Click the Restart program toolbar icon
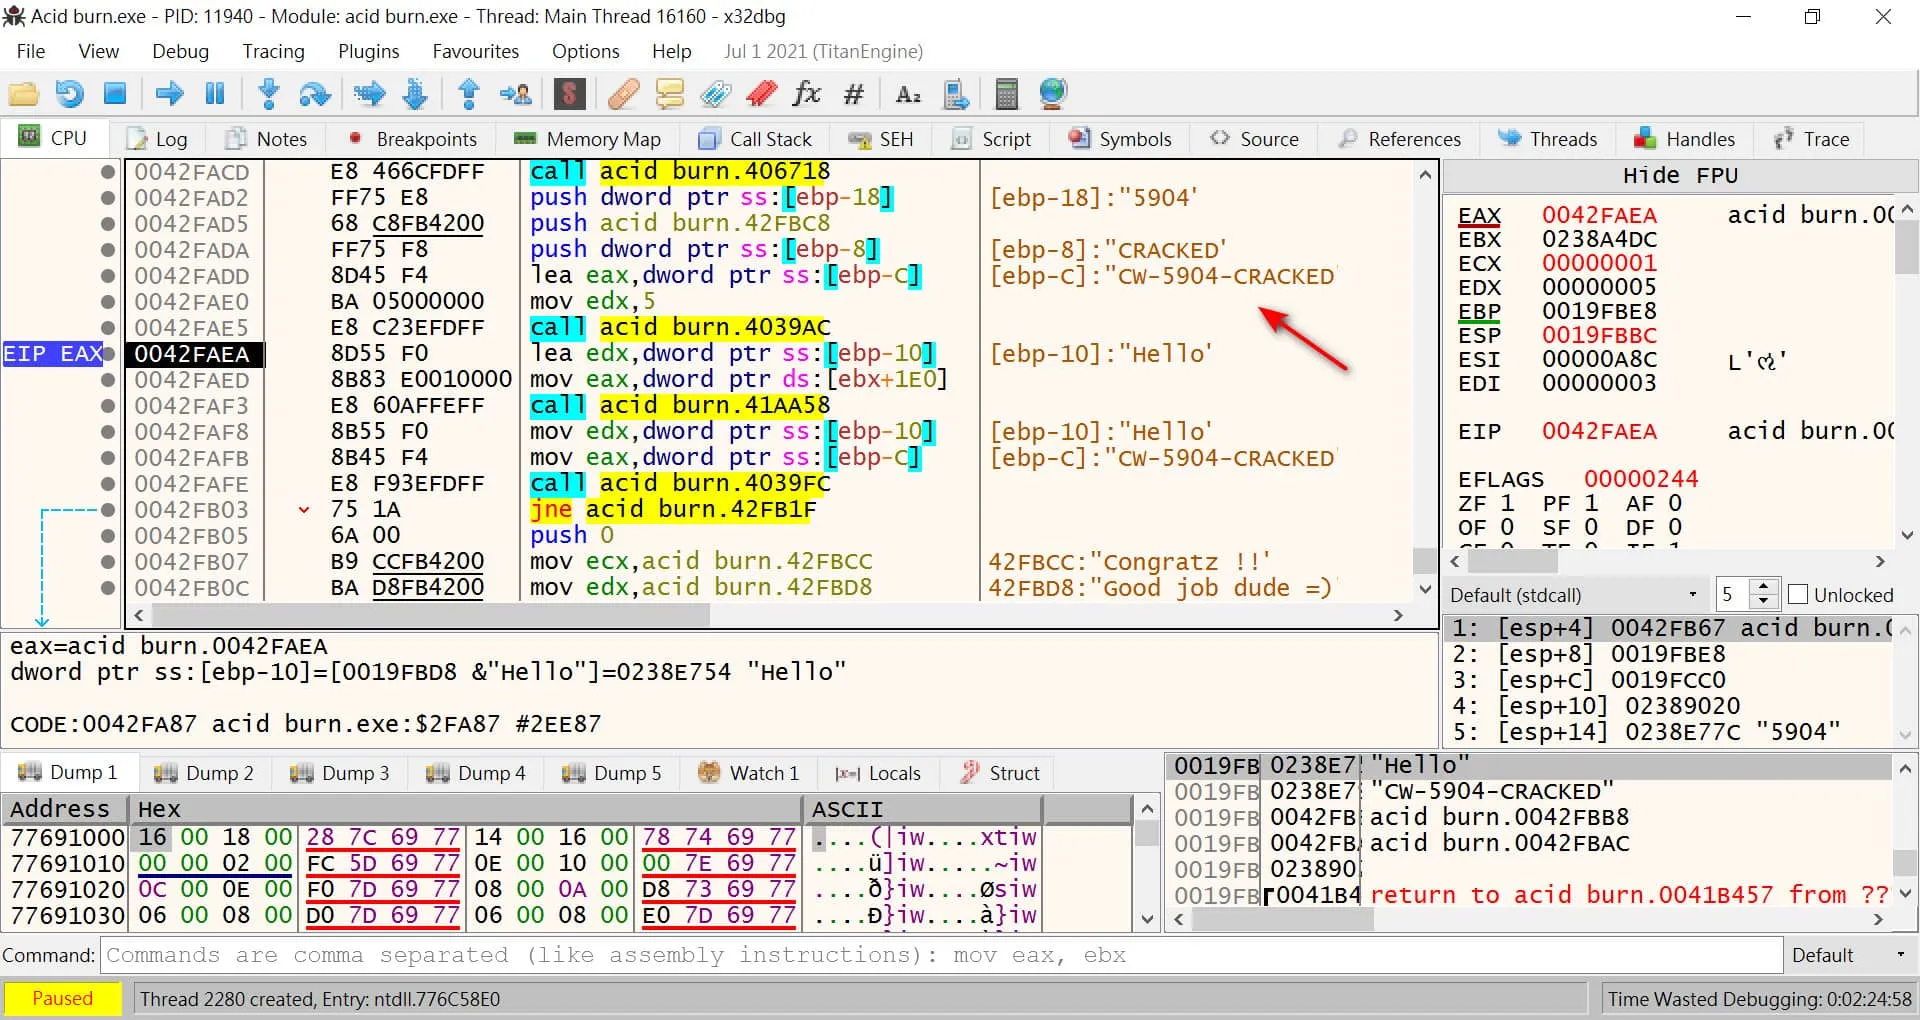The height and width of the screenshot is (1020, 1920). [69, 94]
